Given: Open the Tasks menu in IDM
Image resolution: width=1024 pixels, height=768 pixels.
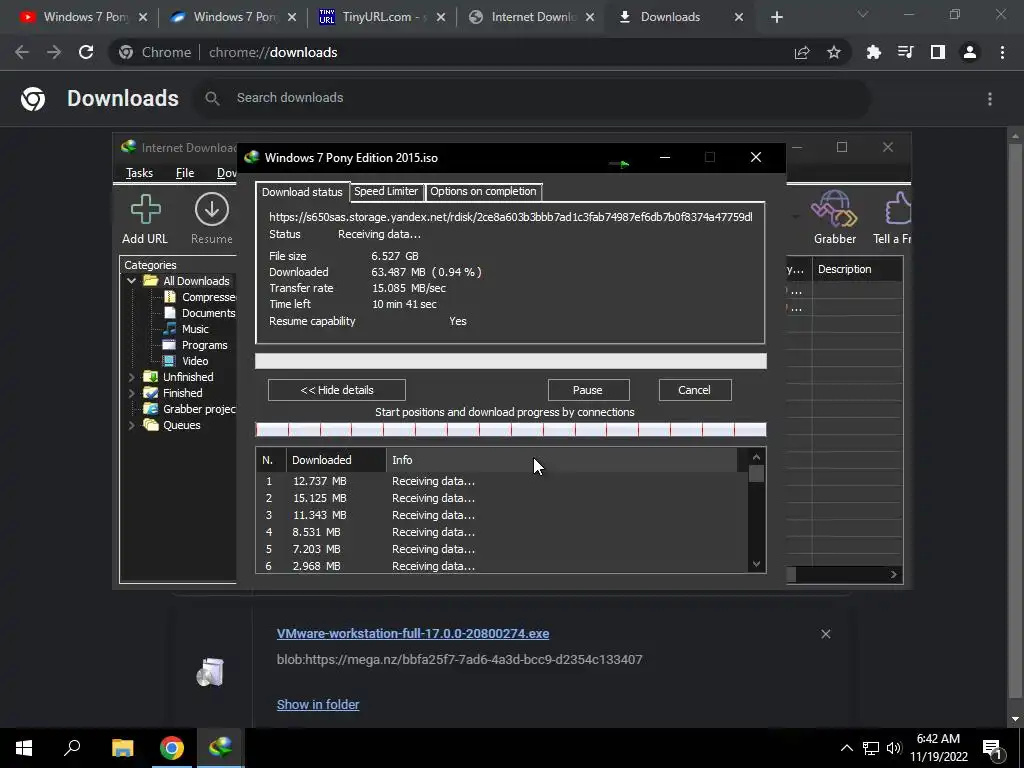Looking at the screenshot, I should point(139,172).
